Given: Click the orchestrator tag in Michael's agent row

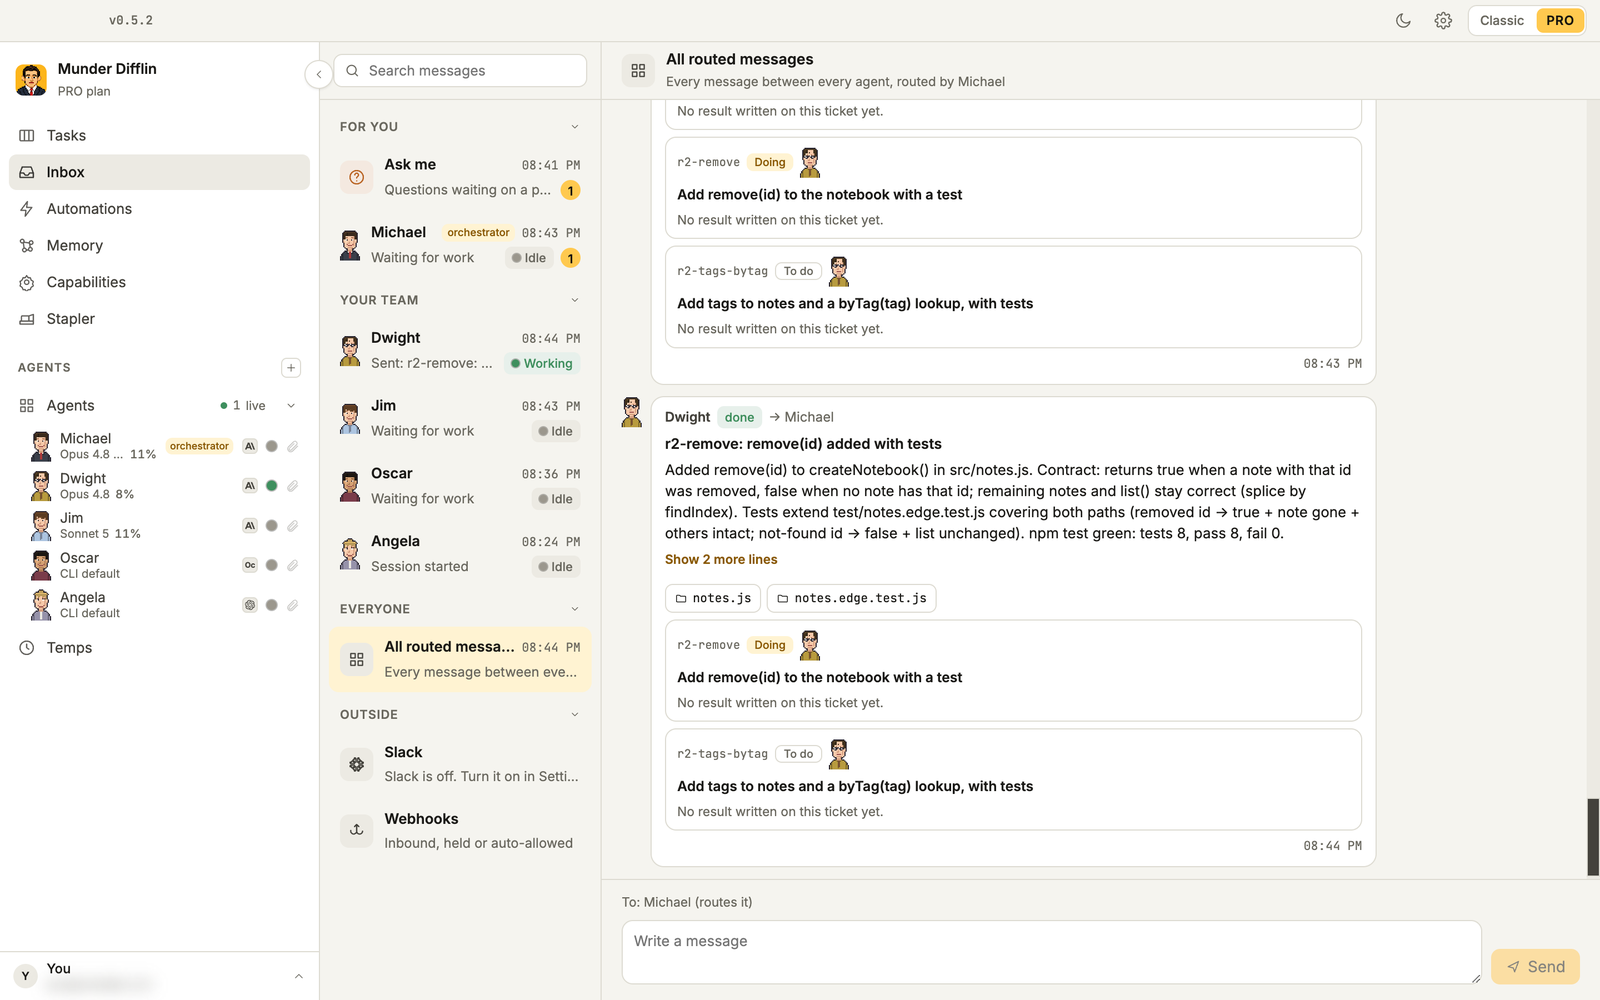Looking at the screenshot, I should click(199, 446).
